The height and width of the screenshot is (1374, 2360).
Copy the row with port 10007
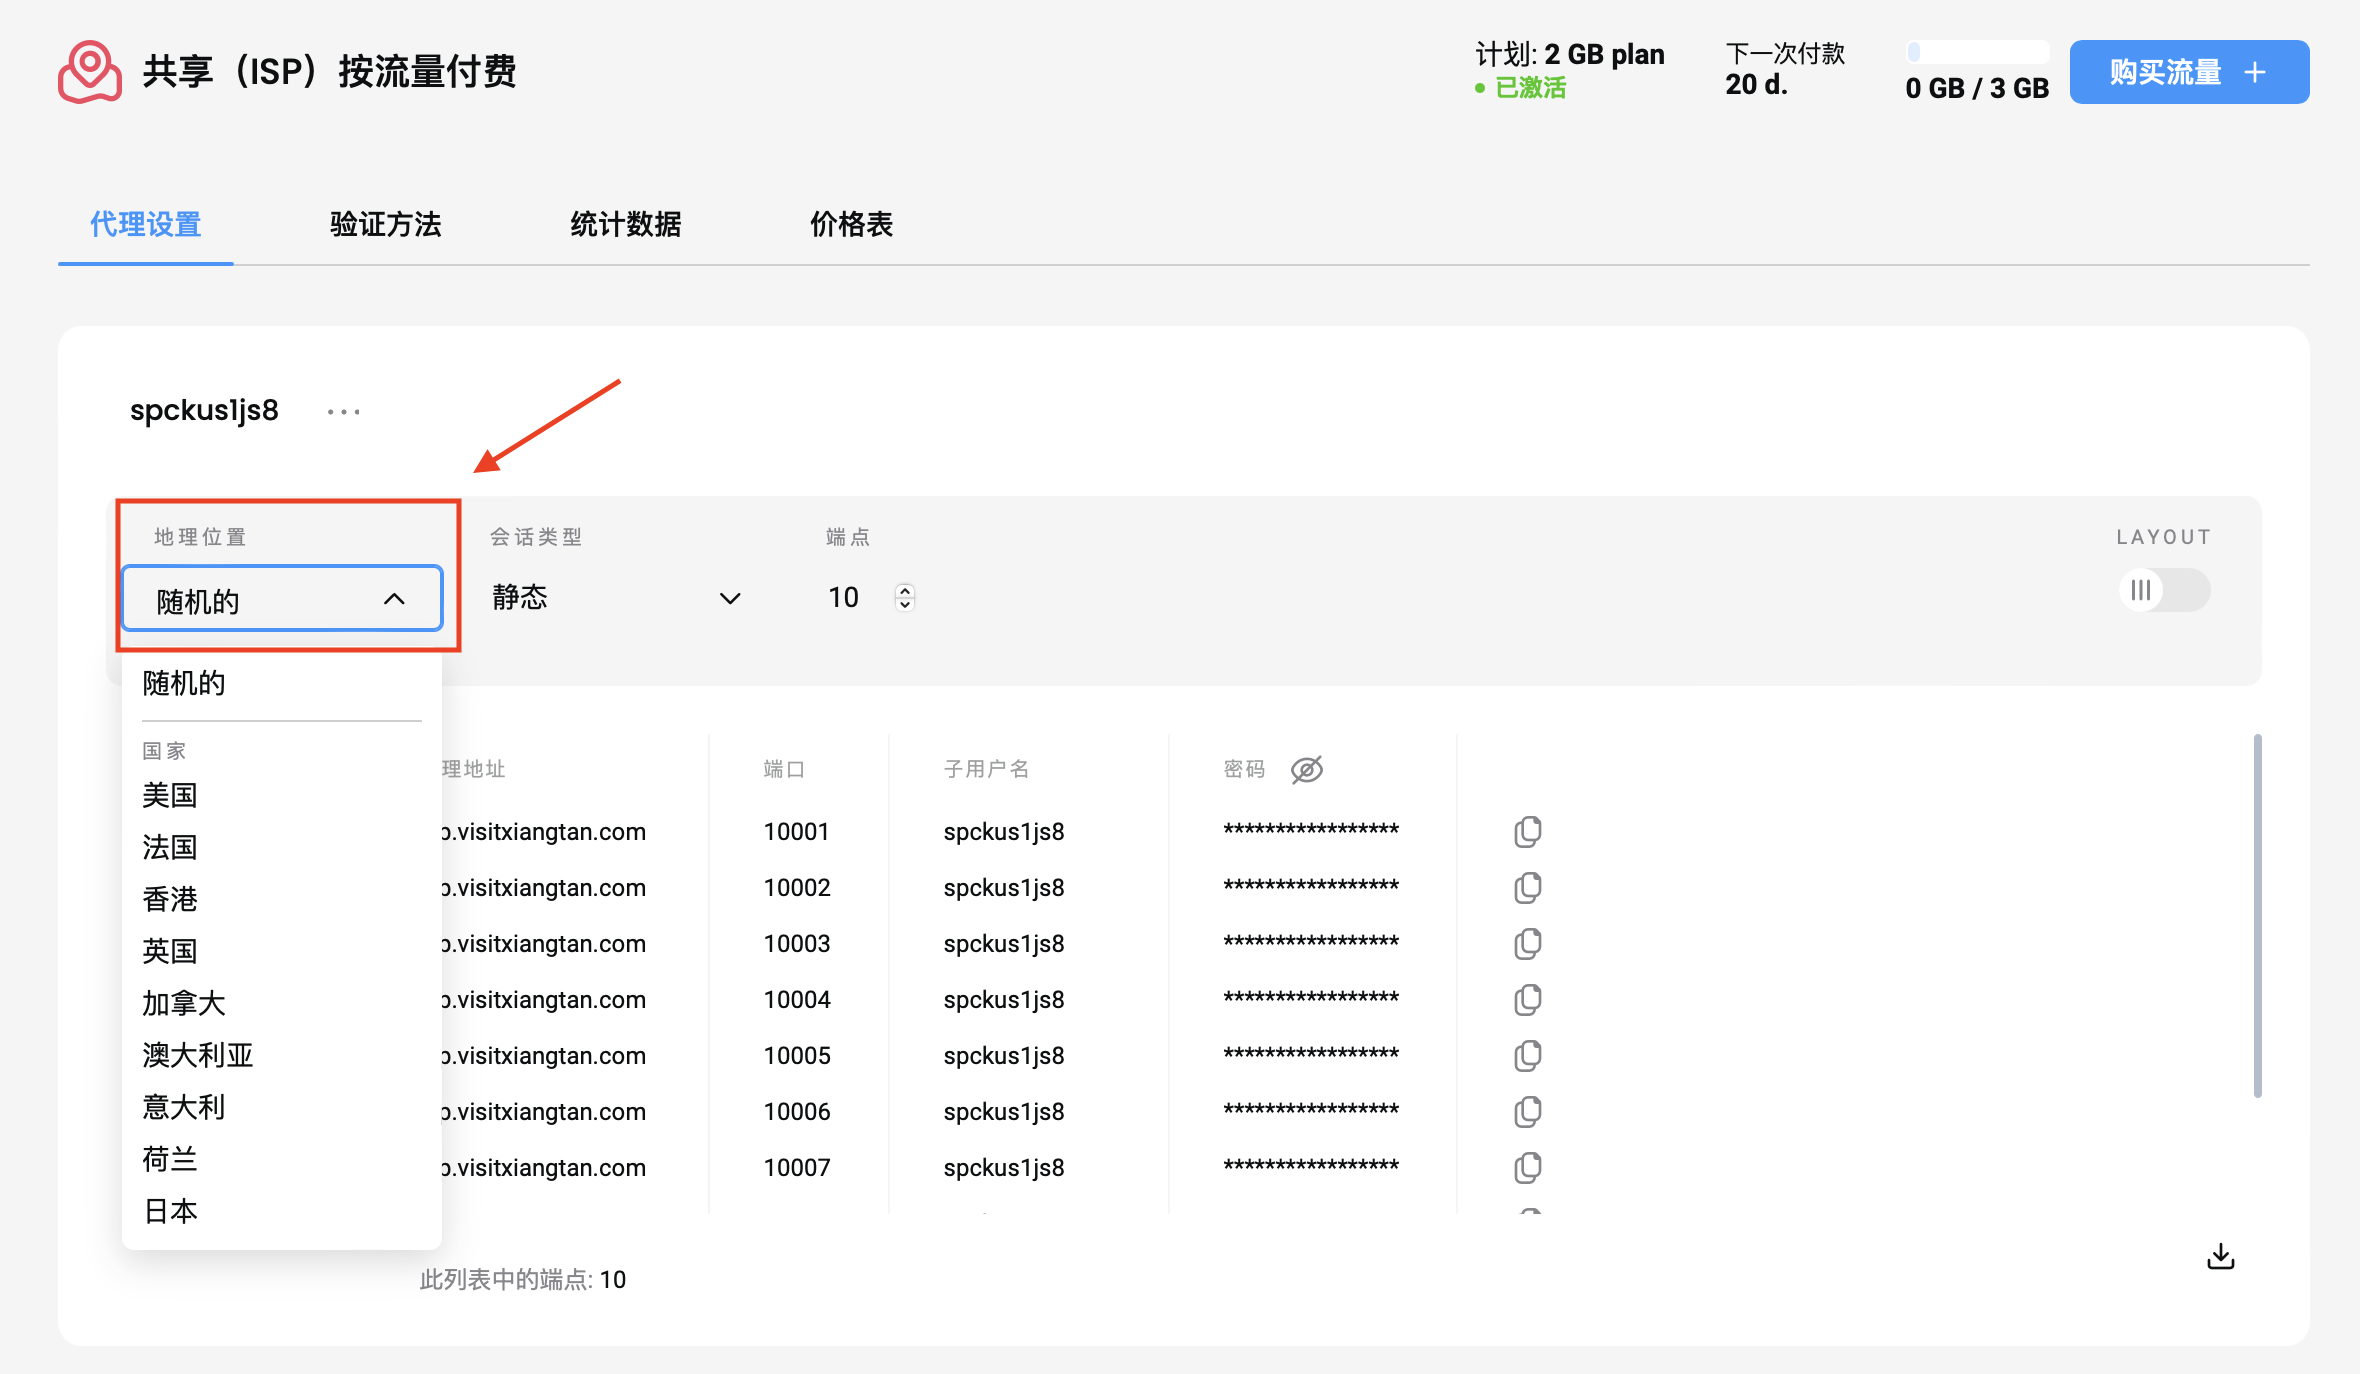[1527, 1168]
